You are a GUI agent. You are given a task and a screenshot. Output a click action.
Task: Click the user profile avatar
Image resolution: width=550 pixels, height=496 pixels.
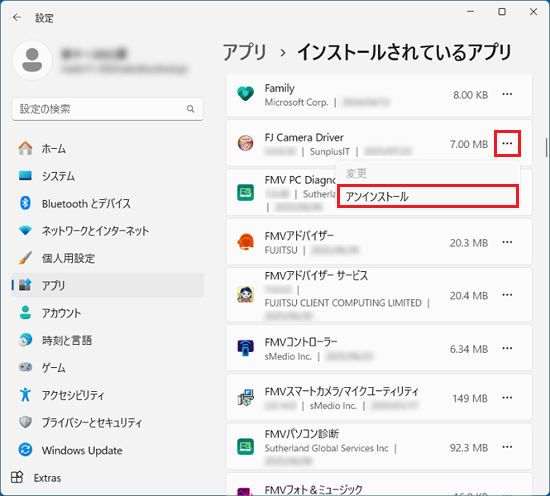tap(32, 60)
